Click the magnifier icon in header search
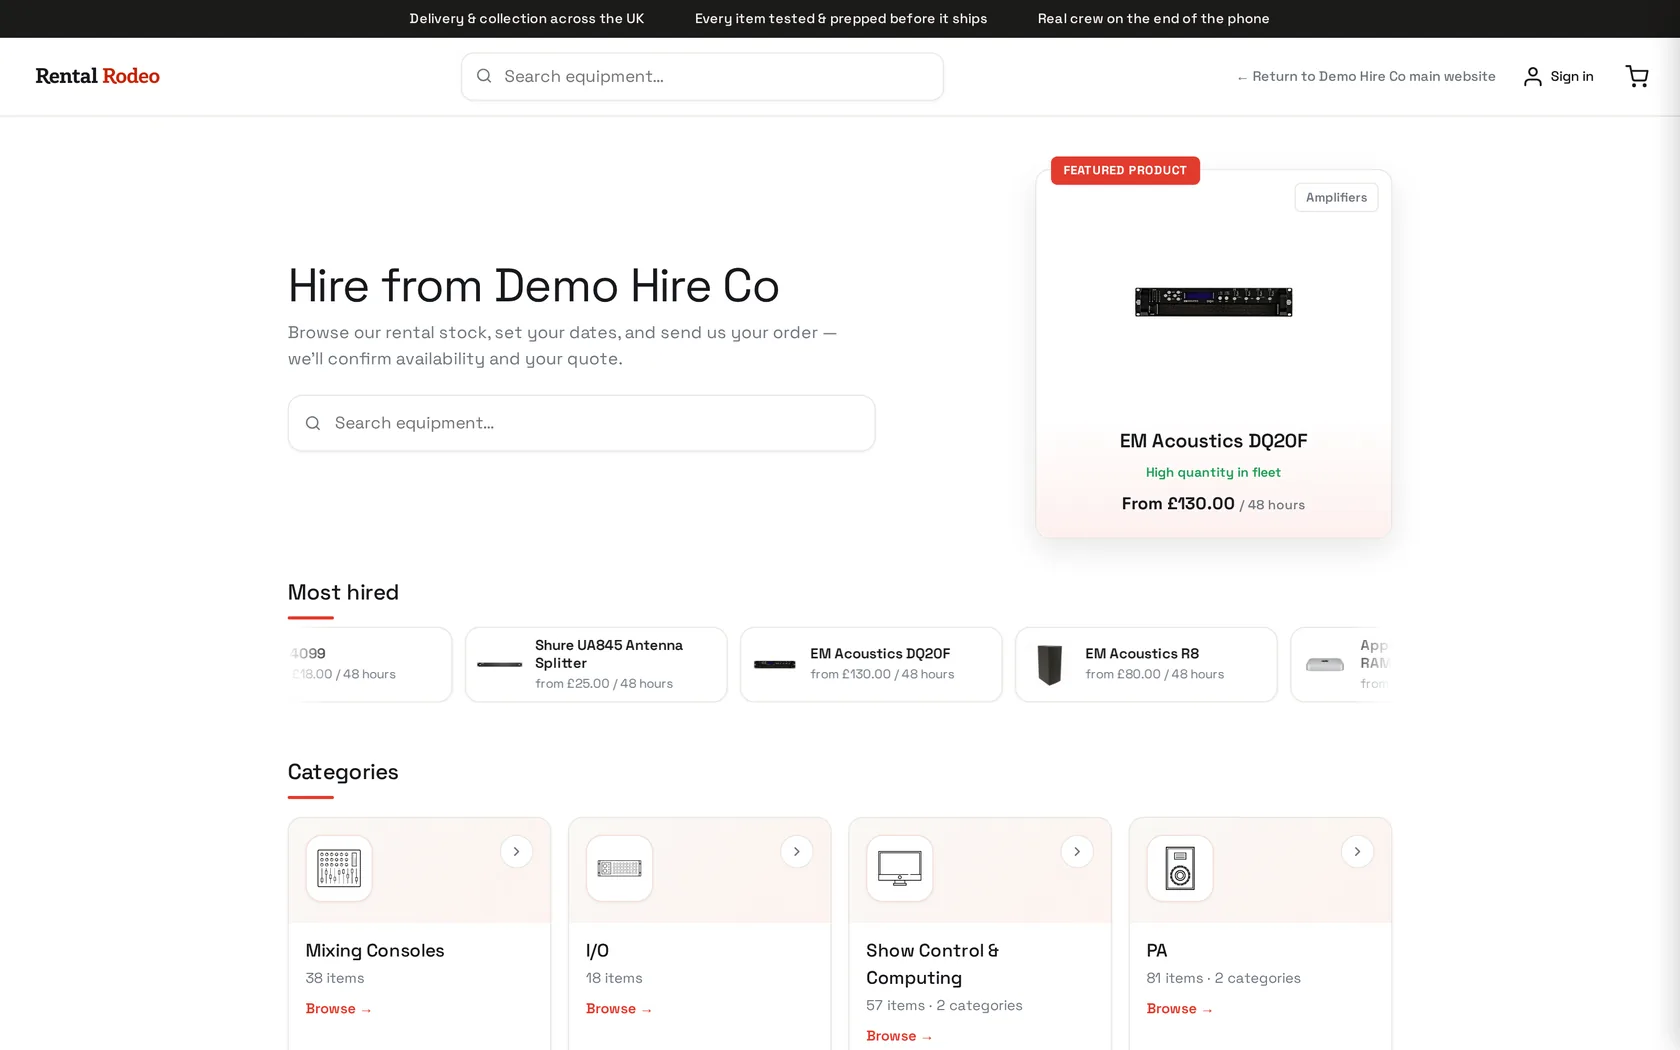1680x1050 pixels. 484,76
